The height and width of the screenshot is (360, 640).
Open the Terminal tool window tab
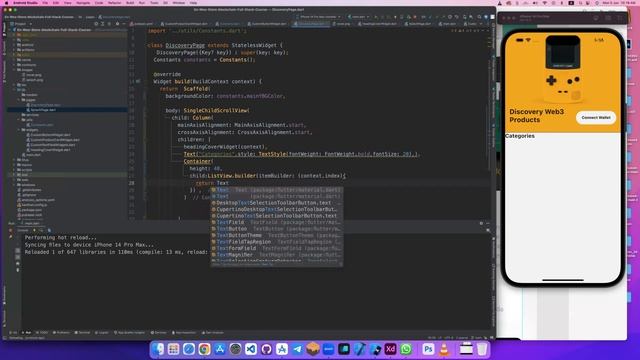(x=83, y=333)
